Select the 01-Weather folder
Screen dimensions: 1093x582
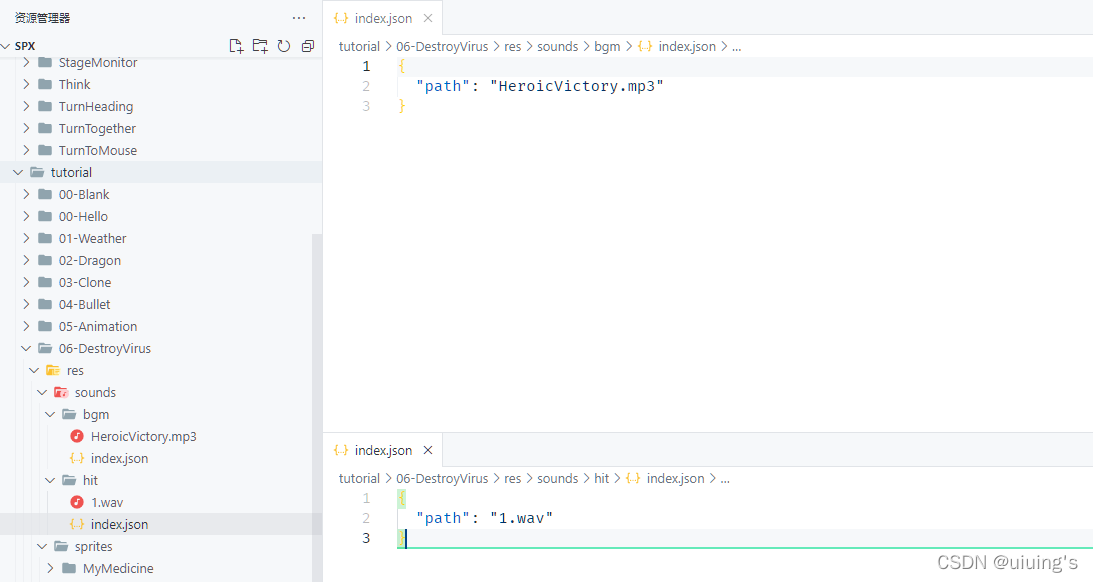coord(161,238)
